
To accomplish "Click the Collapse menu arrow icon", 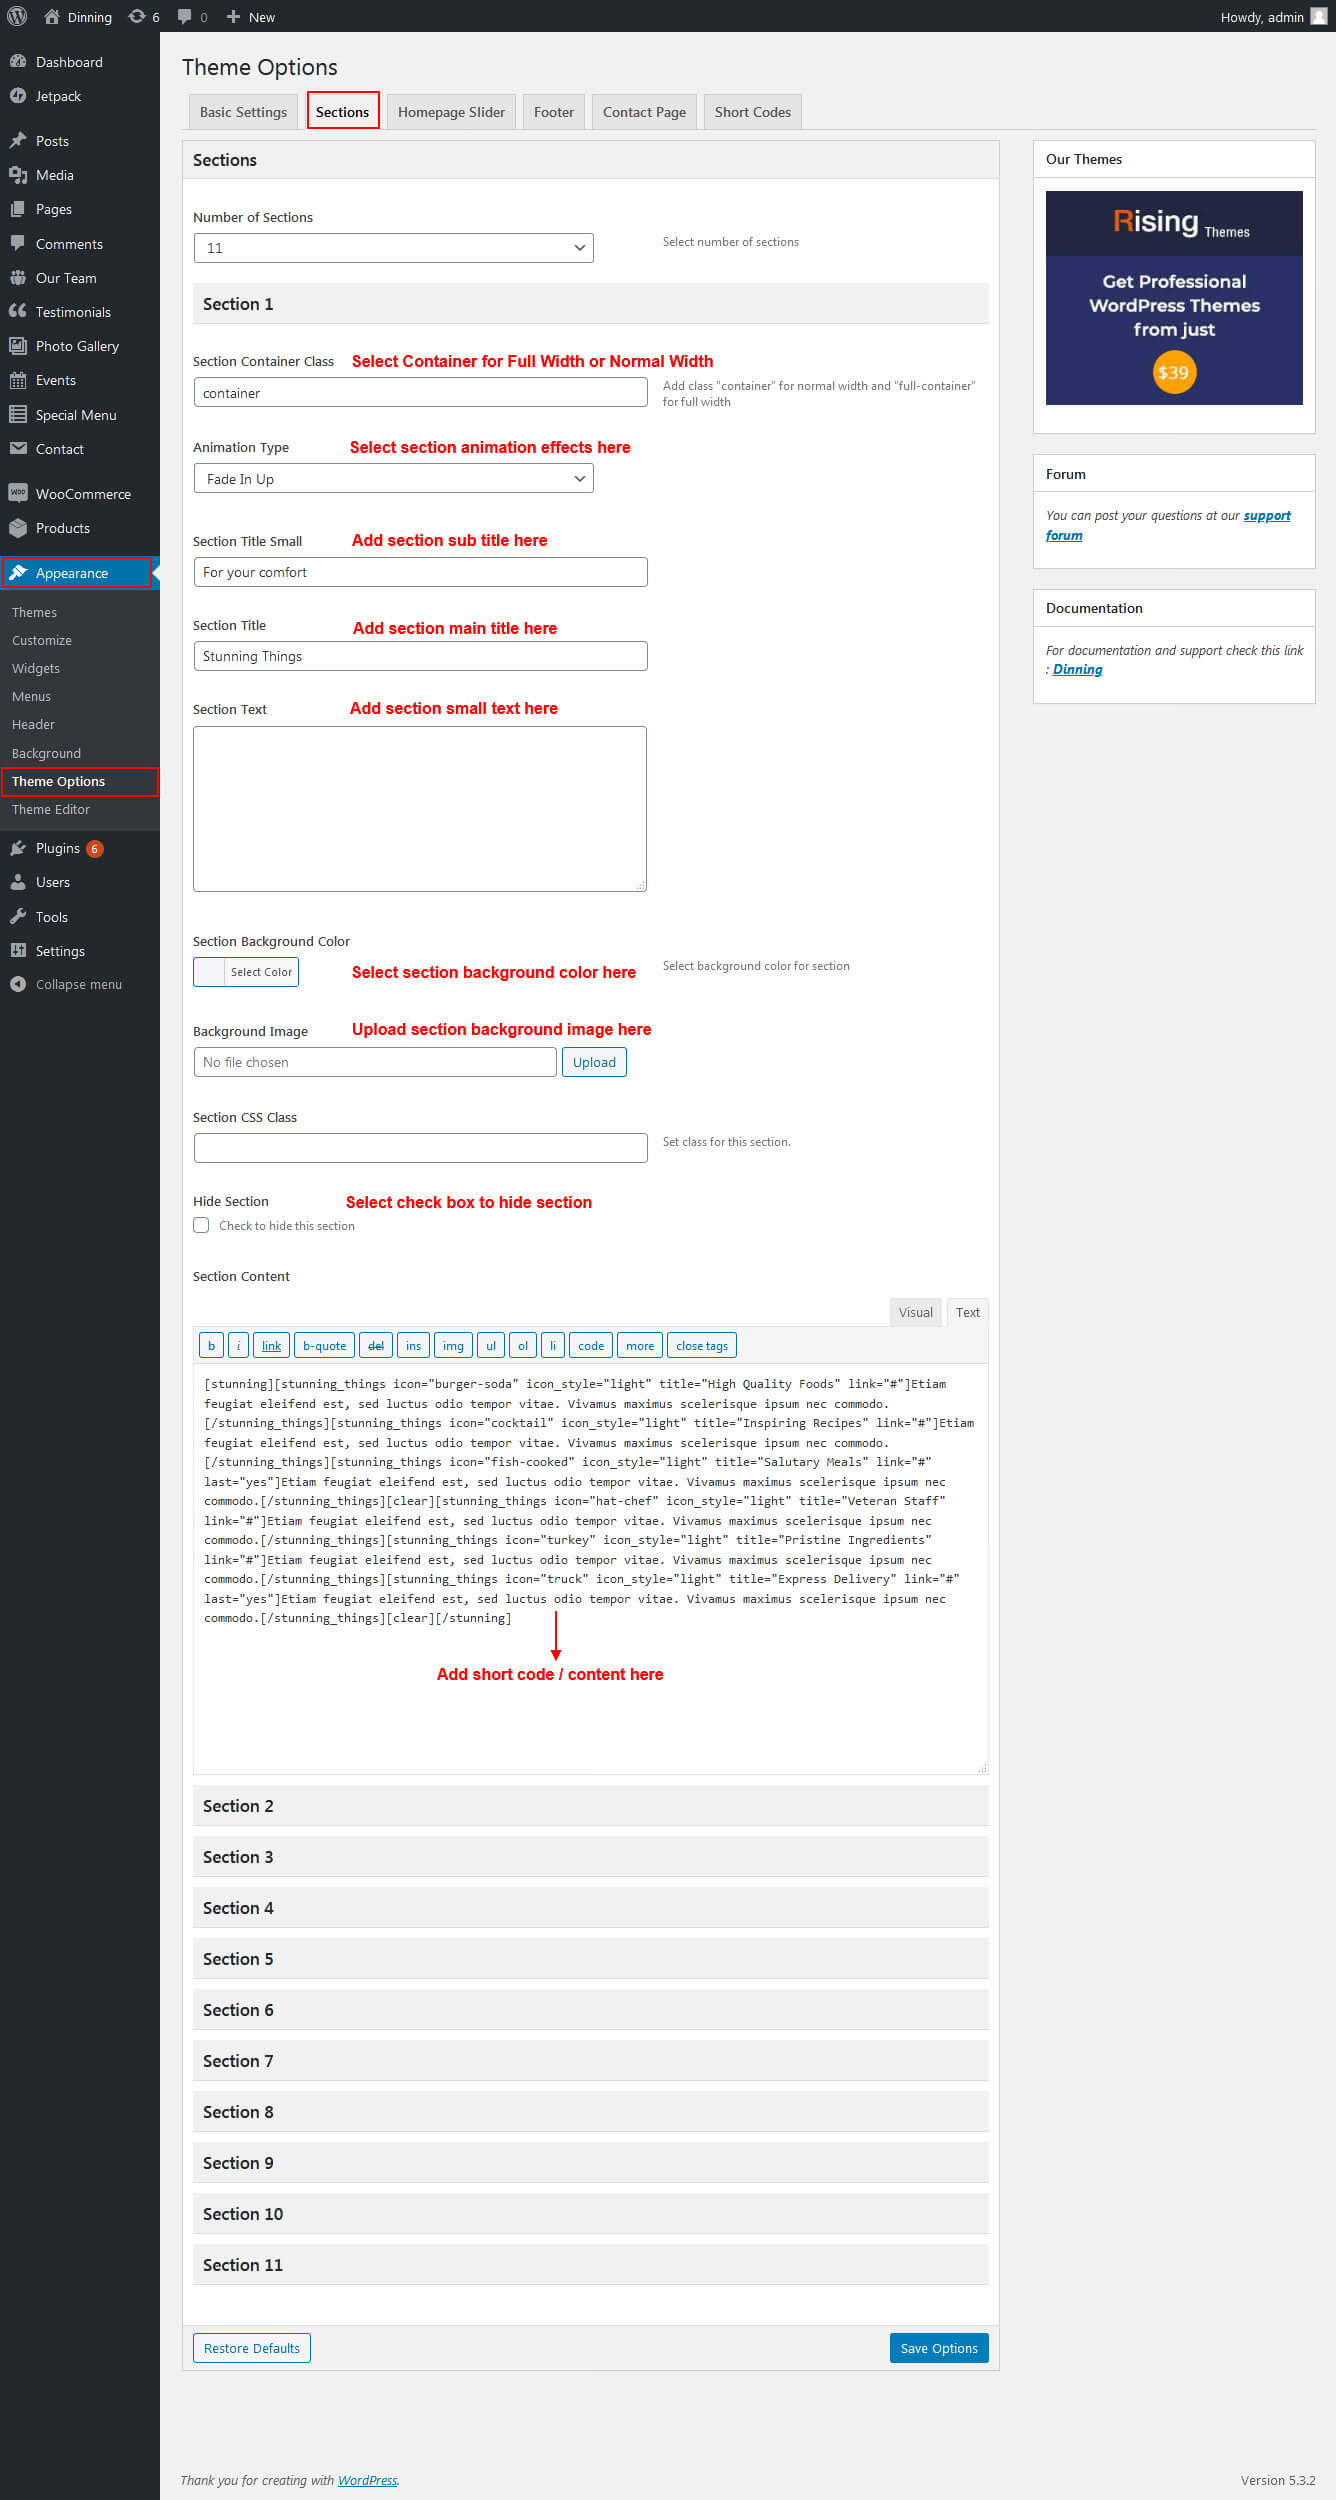I will pos(18,984).
